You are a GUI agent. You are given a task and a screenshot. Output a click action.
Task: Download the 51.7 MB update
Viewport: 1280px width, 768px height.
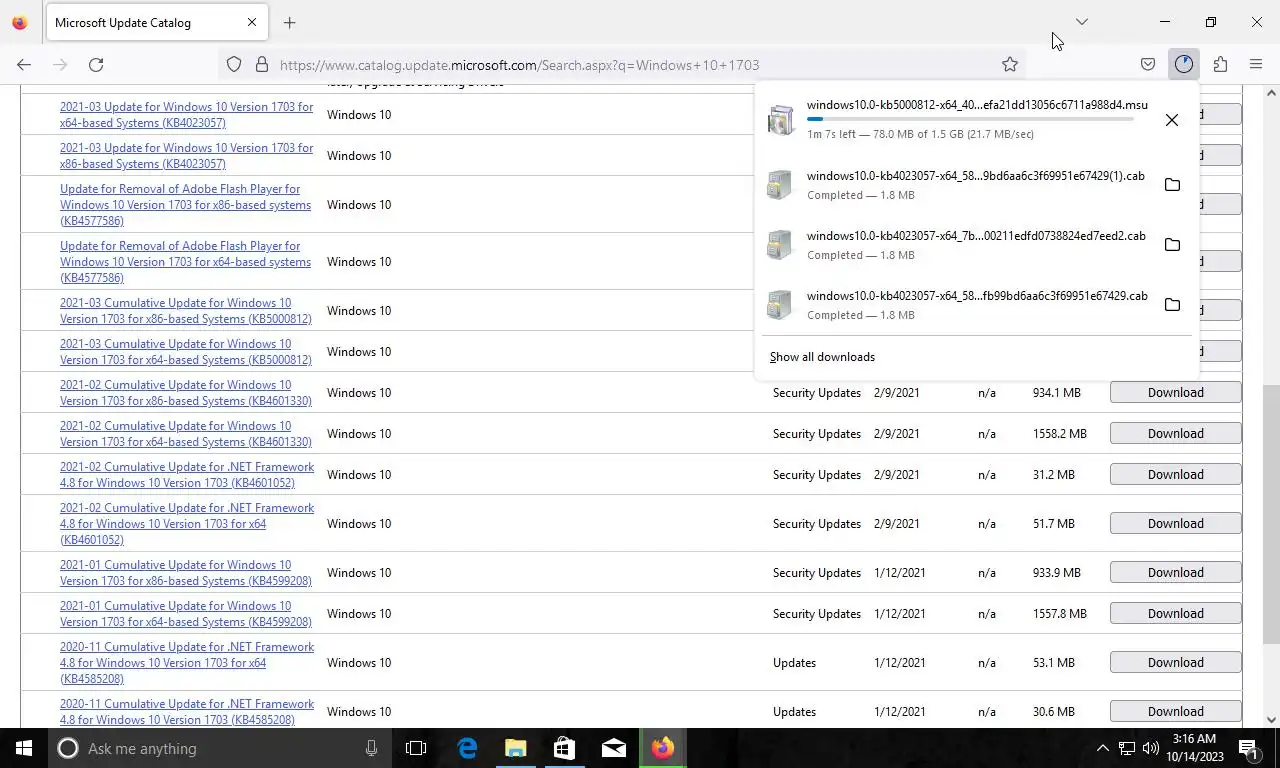tap(1175, 523)
